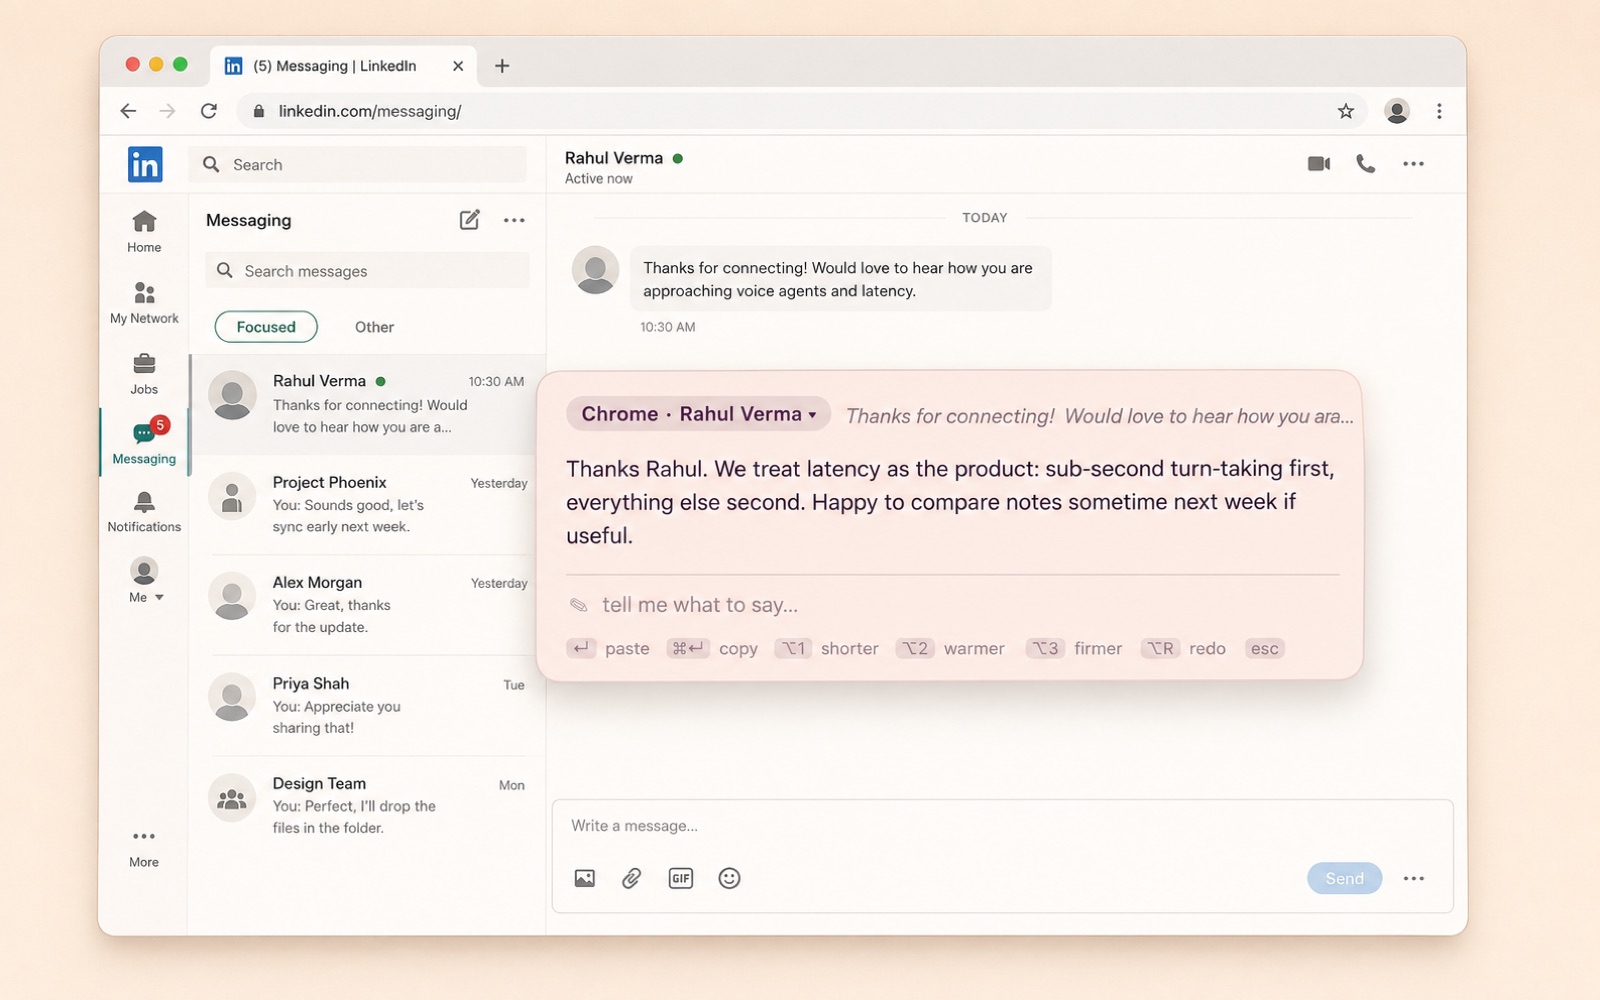Image resolution: width=1600 pixels, height=1000 pixels.
Task: Choose the firmer rewrite option
Action: (1075, 648)
